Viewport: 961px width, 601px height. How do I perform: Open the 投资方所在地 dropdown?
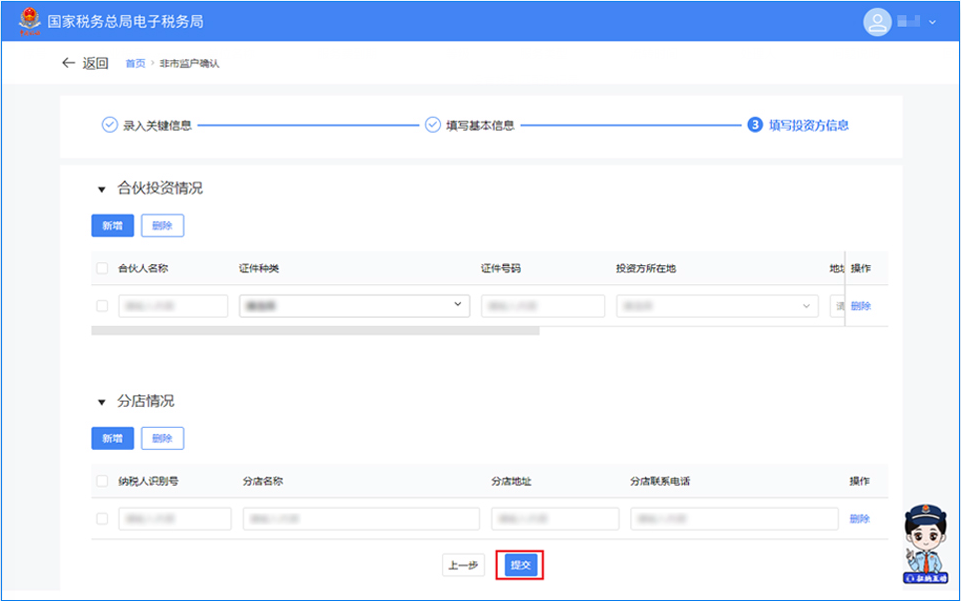coord(717,306)
